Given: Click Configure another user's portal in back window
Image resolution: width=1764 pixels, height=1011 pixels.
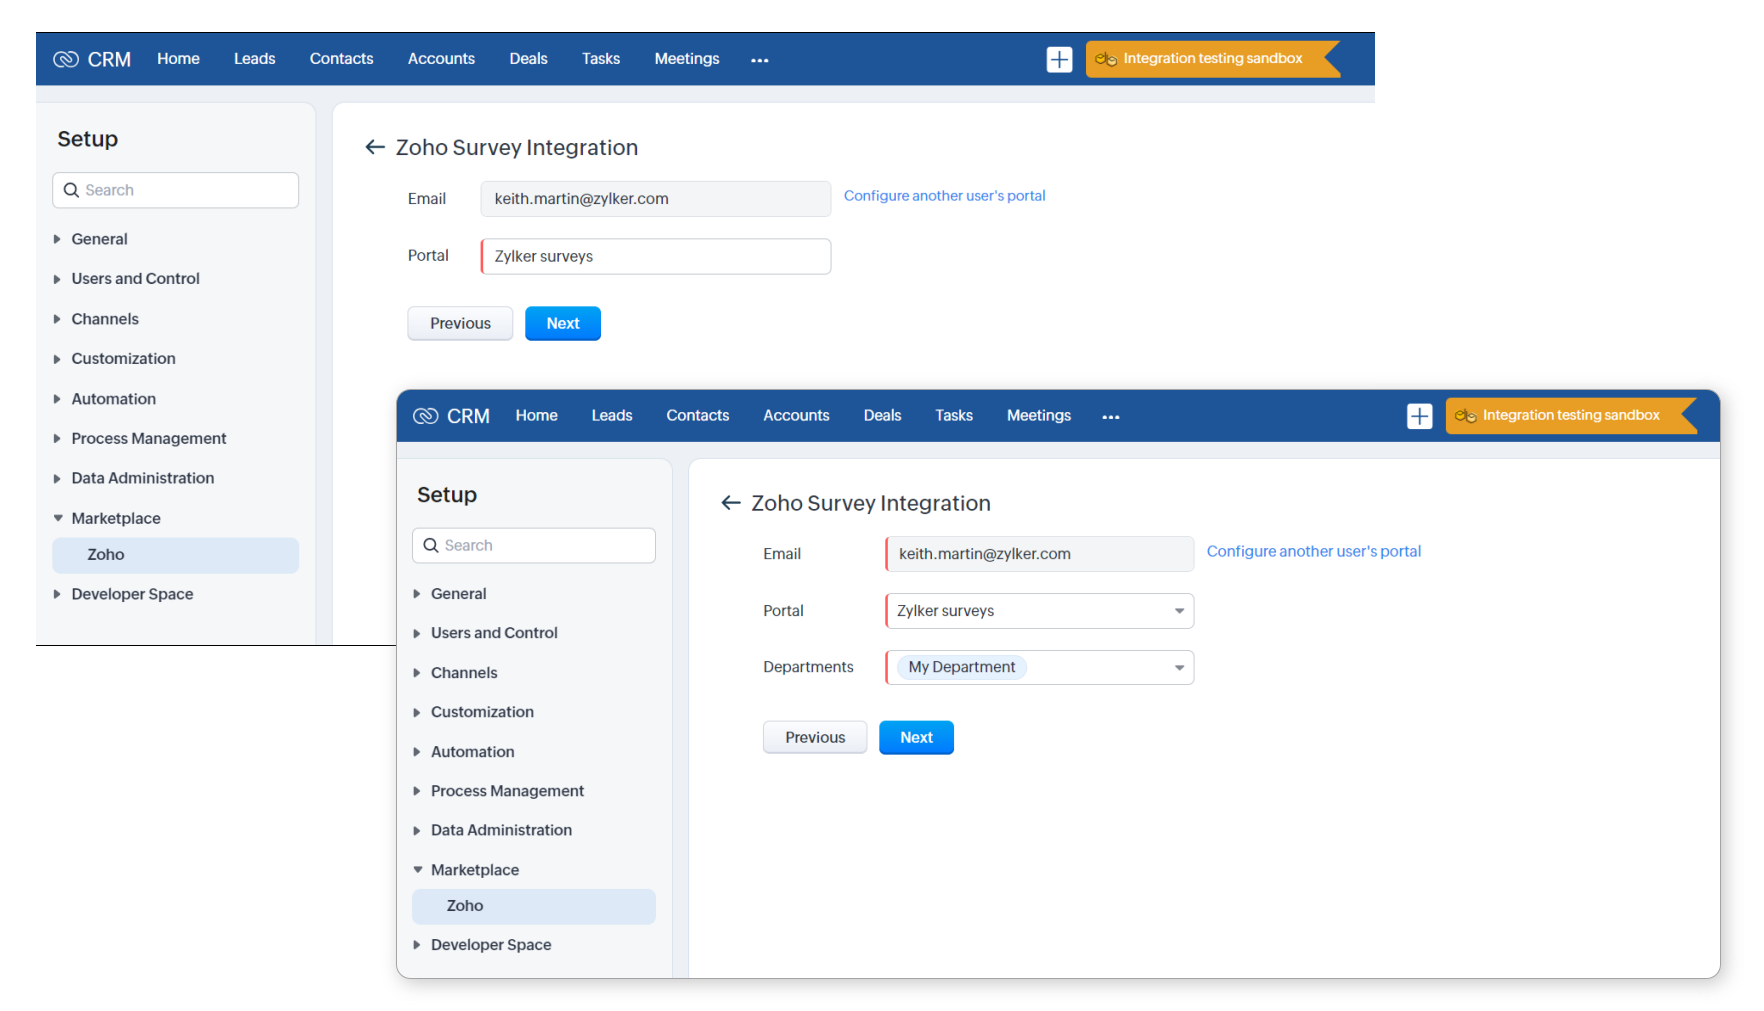Looking at the screenshot, I should 945,196.
